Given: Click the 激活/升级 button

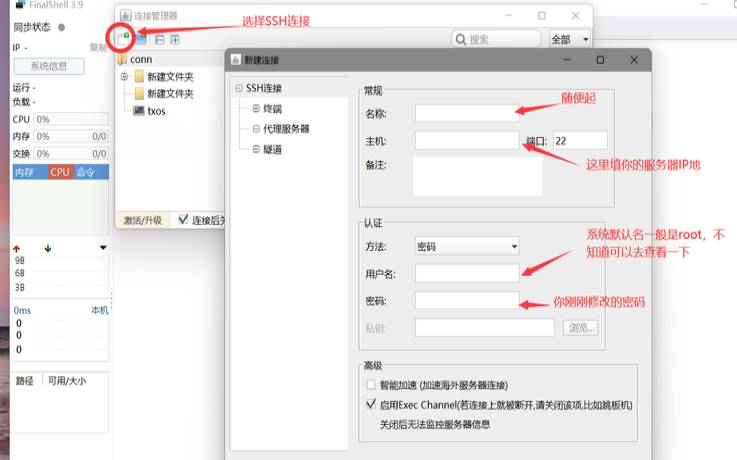Looking at the screenshot, I should click(x=143, y=220).
